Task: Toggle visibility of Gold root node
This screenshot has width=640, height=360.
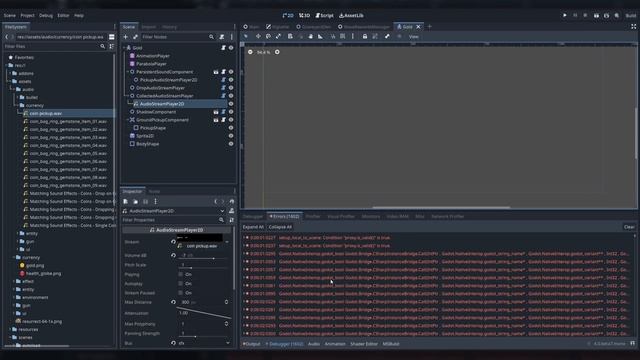Action: [231, 48]
